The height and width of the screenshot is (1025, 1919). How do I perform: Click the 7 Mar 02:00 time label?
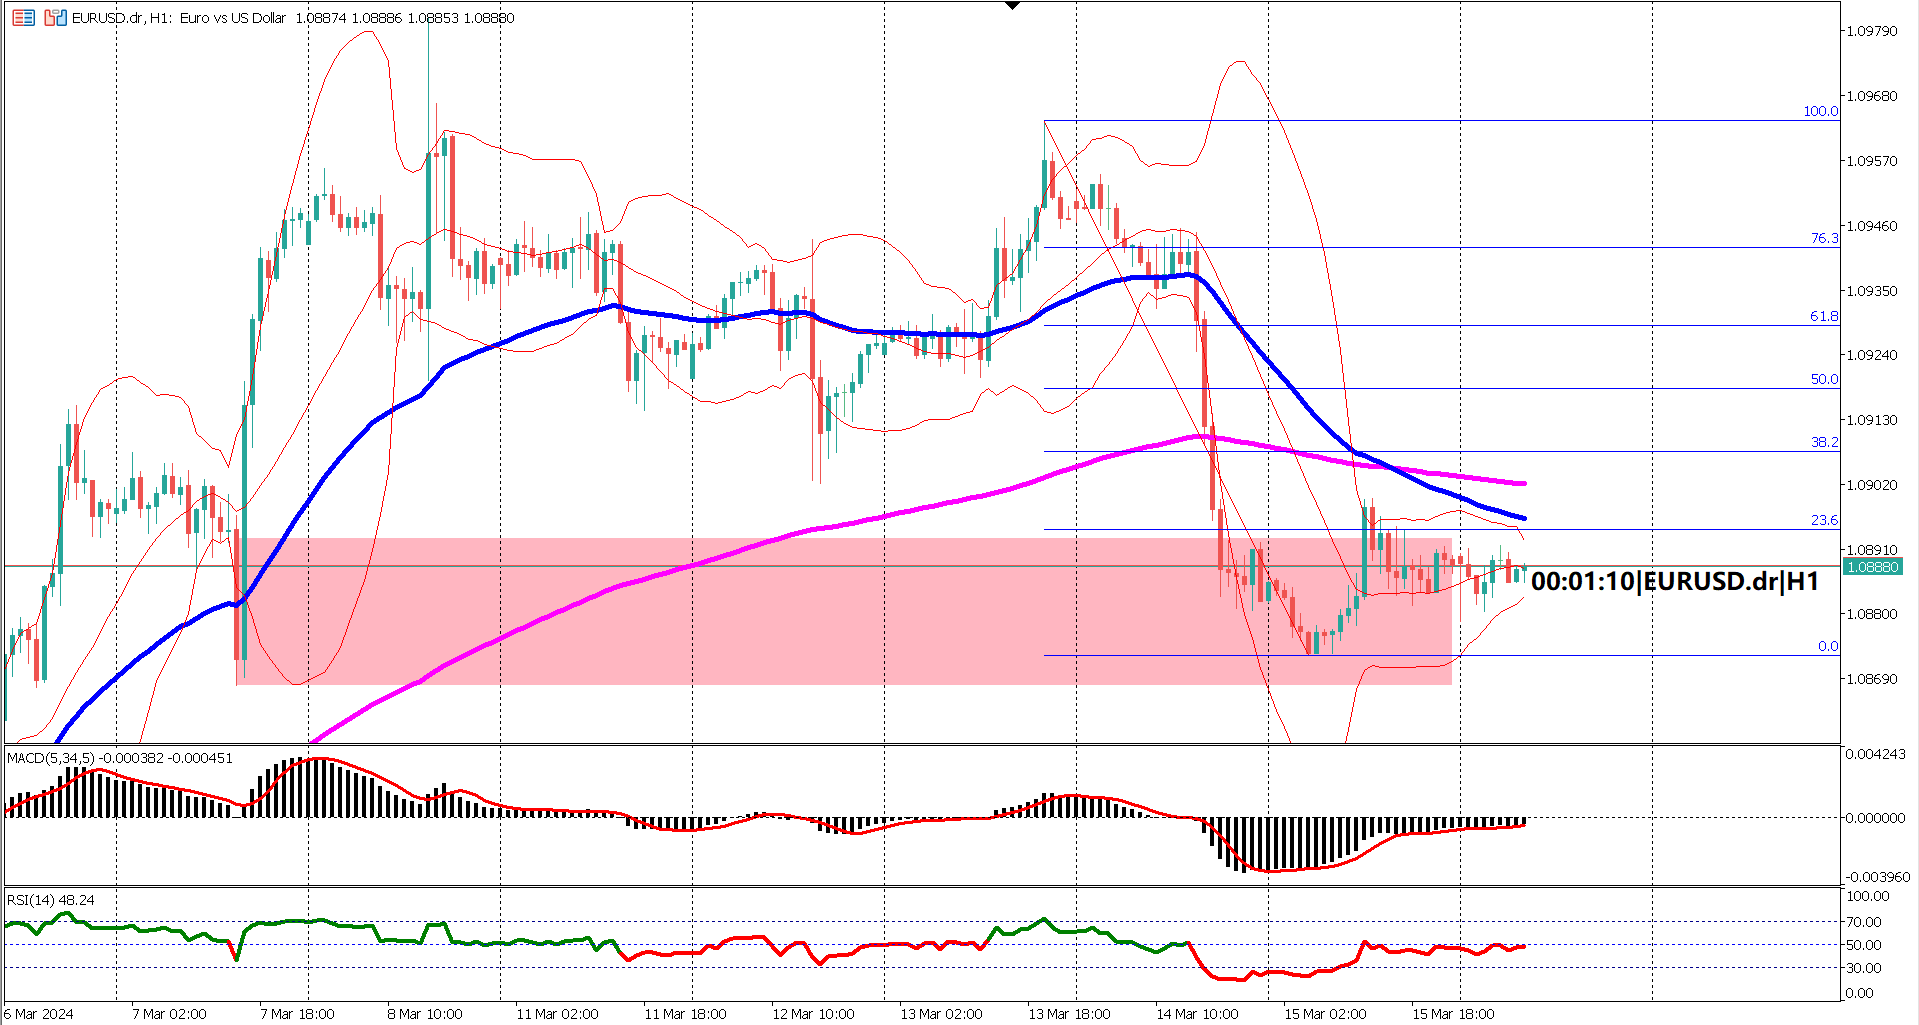[169, 1014]
